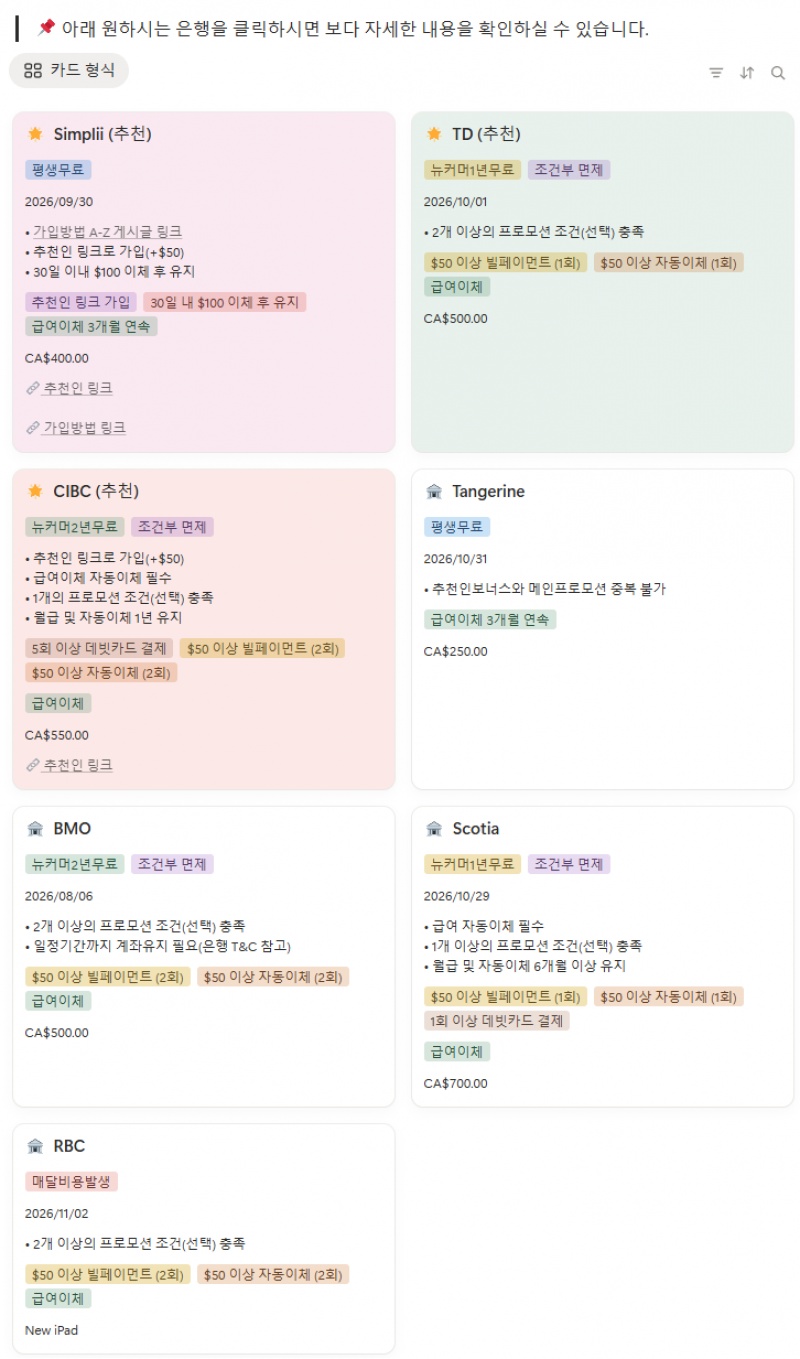800x1359 pixels.
Task: Click 뉴커머1년무료 tag on TD card
Action: [x=472, y=170]
